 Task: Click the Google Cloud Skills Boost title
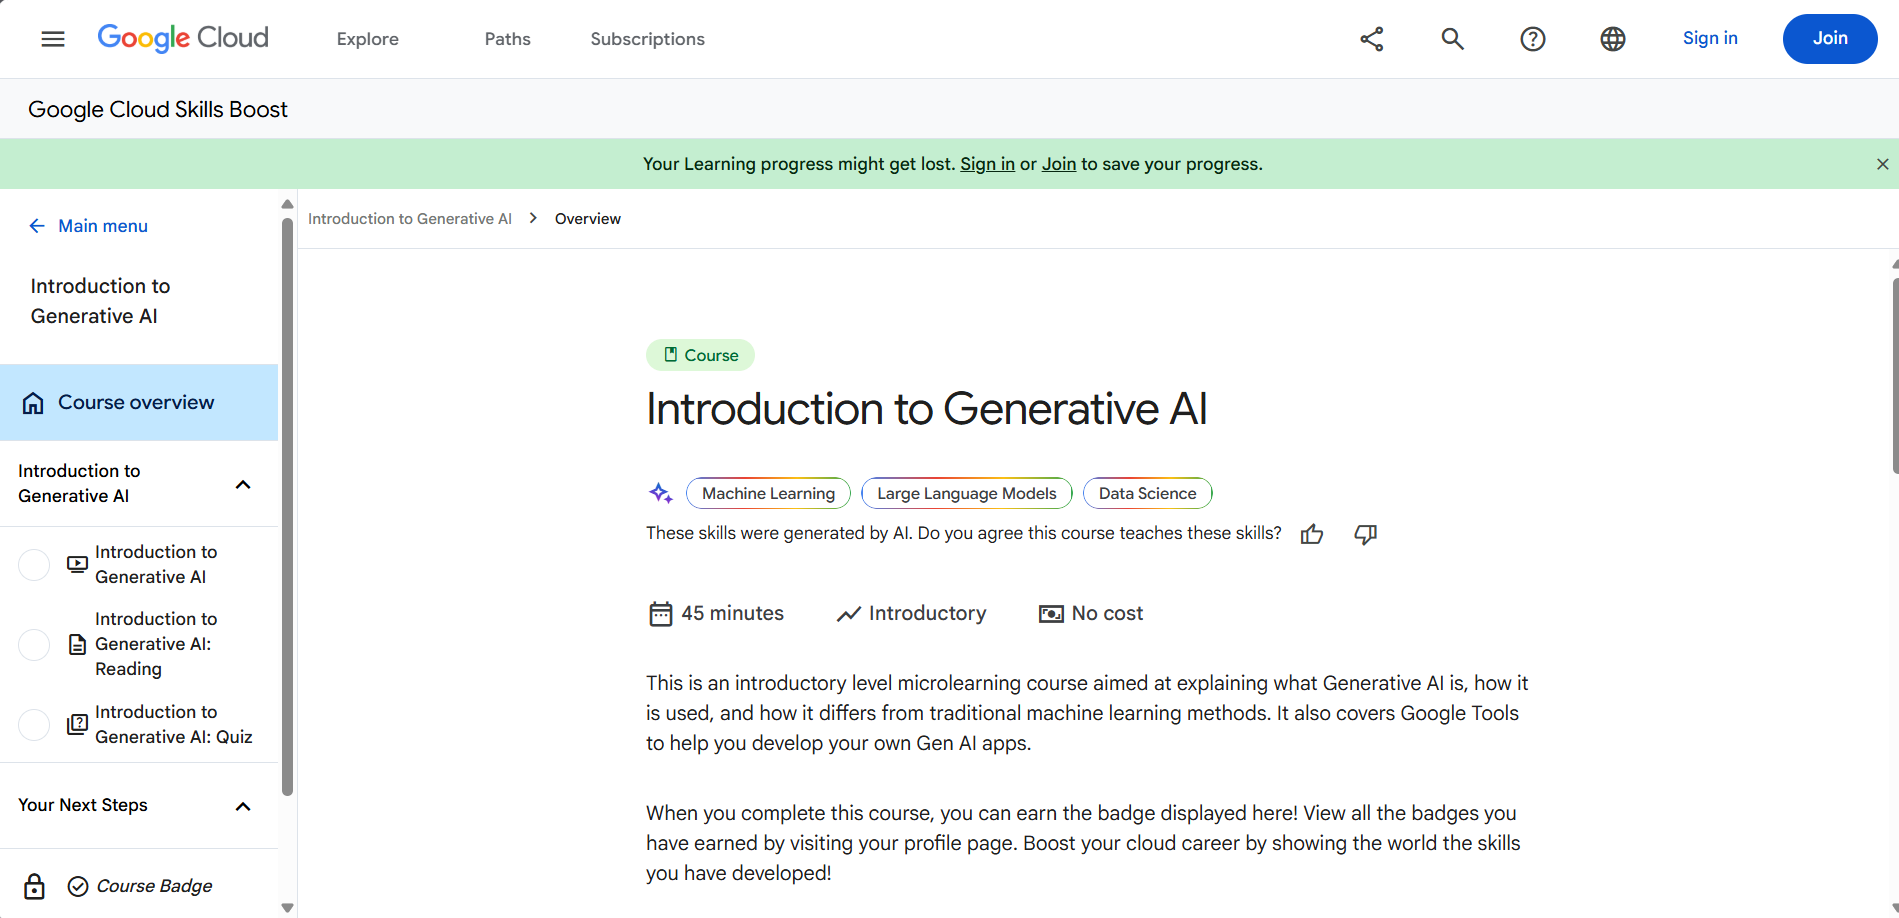click(158, 109)
